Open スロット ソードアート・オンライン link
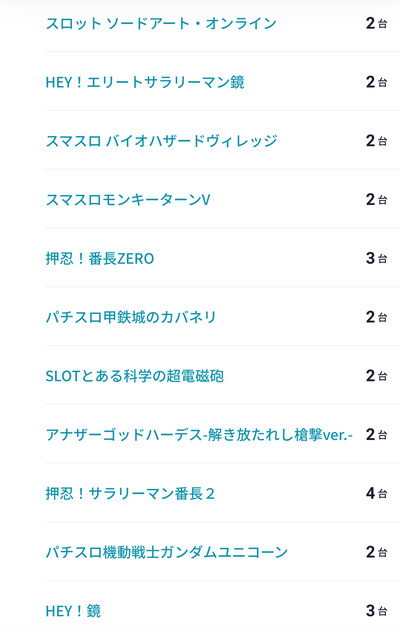The width and height of the screenshot is (400, 632). point(161,23)
